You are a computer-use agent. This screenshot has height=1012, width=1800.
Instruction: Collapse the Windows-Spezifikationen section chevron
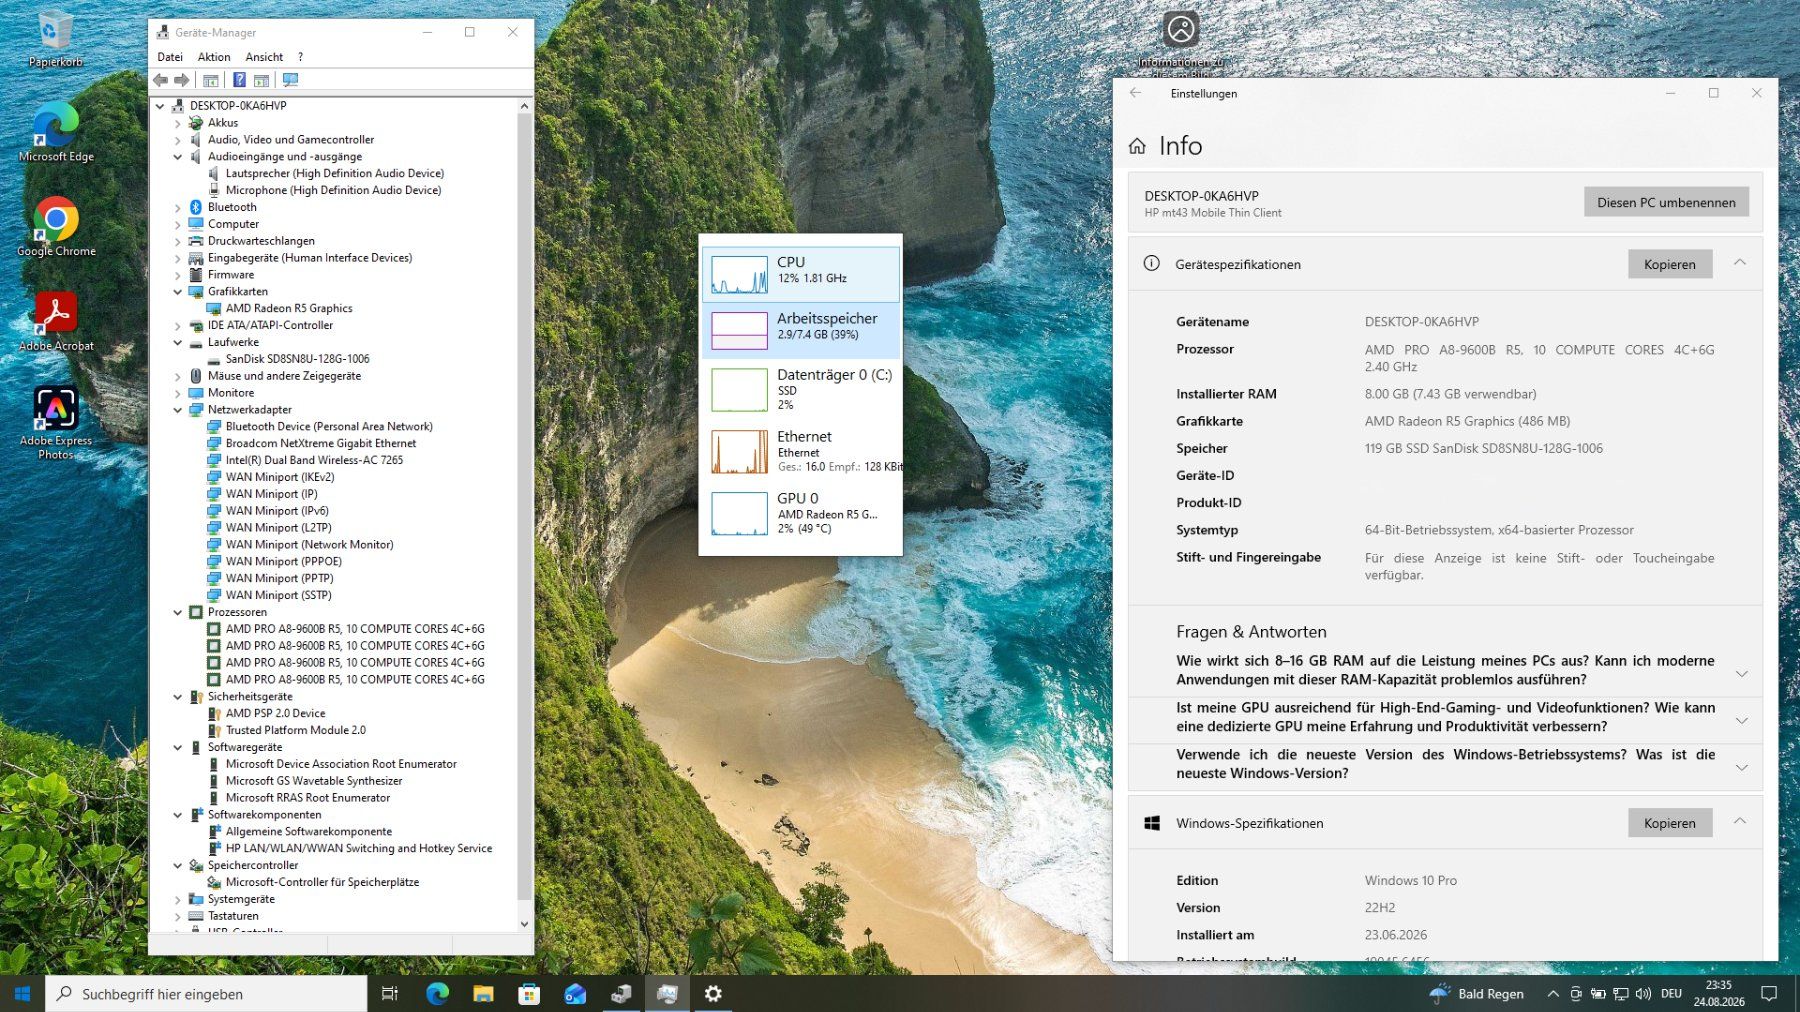1740,822
